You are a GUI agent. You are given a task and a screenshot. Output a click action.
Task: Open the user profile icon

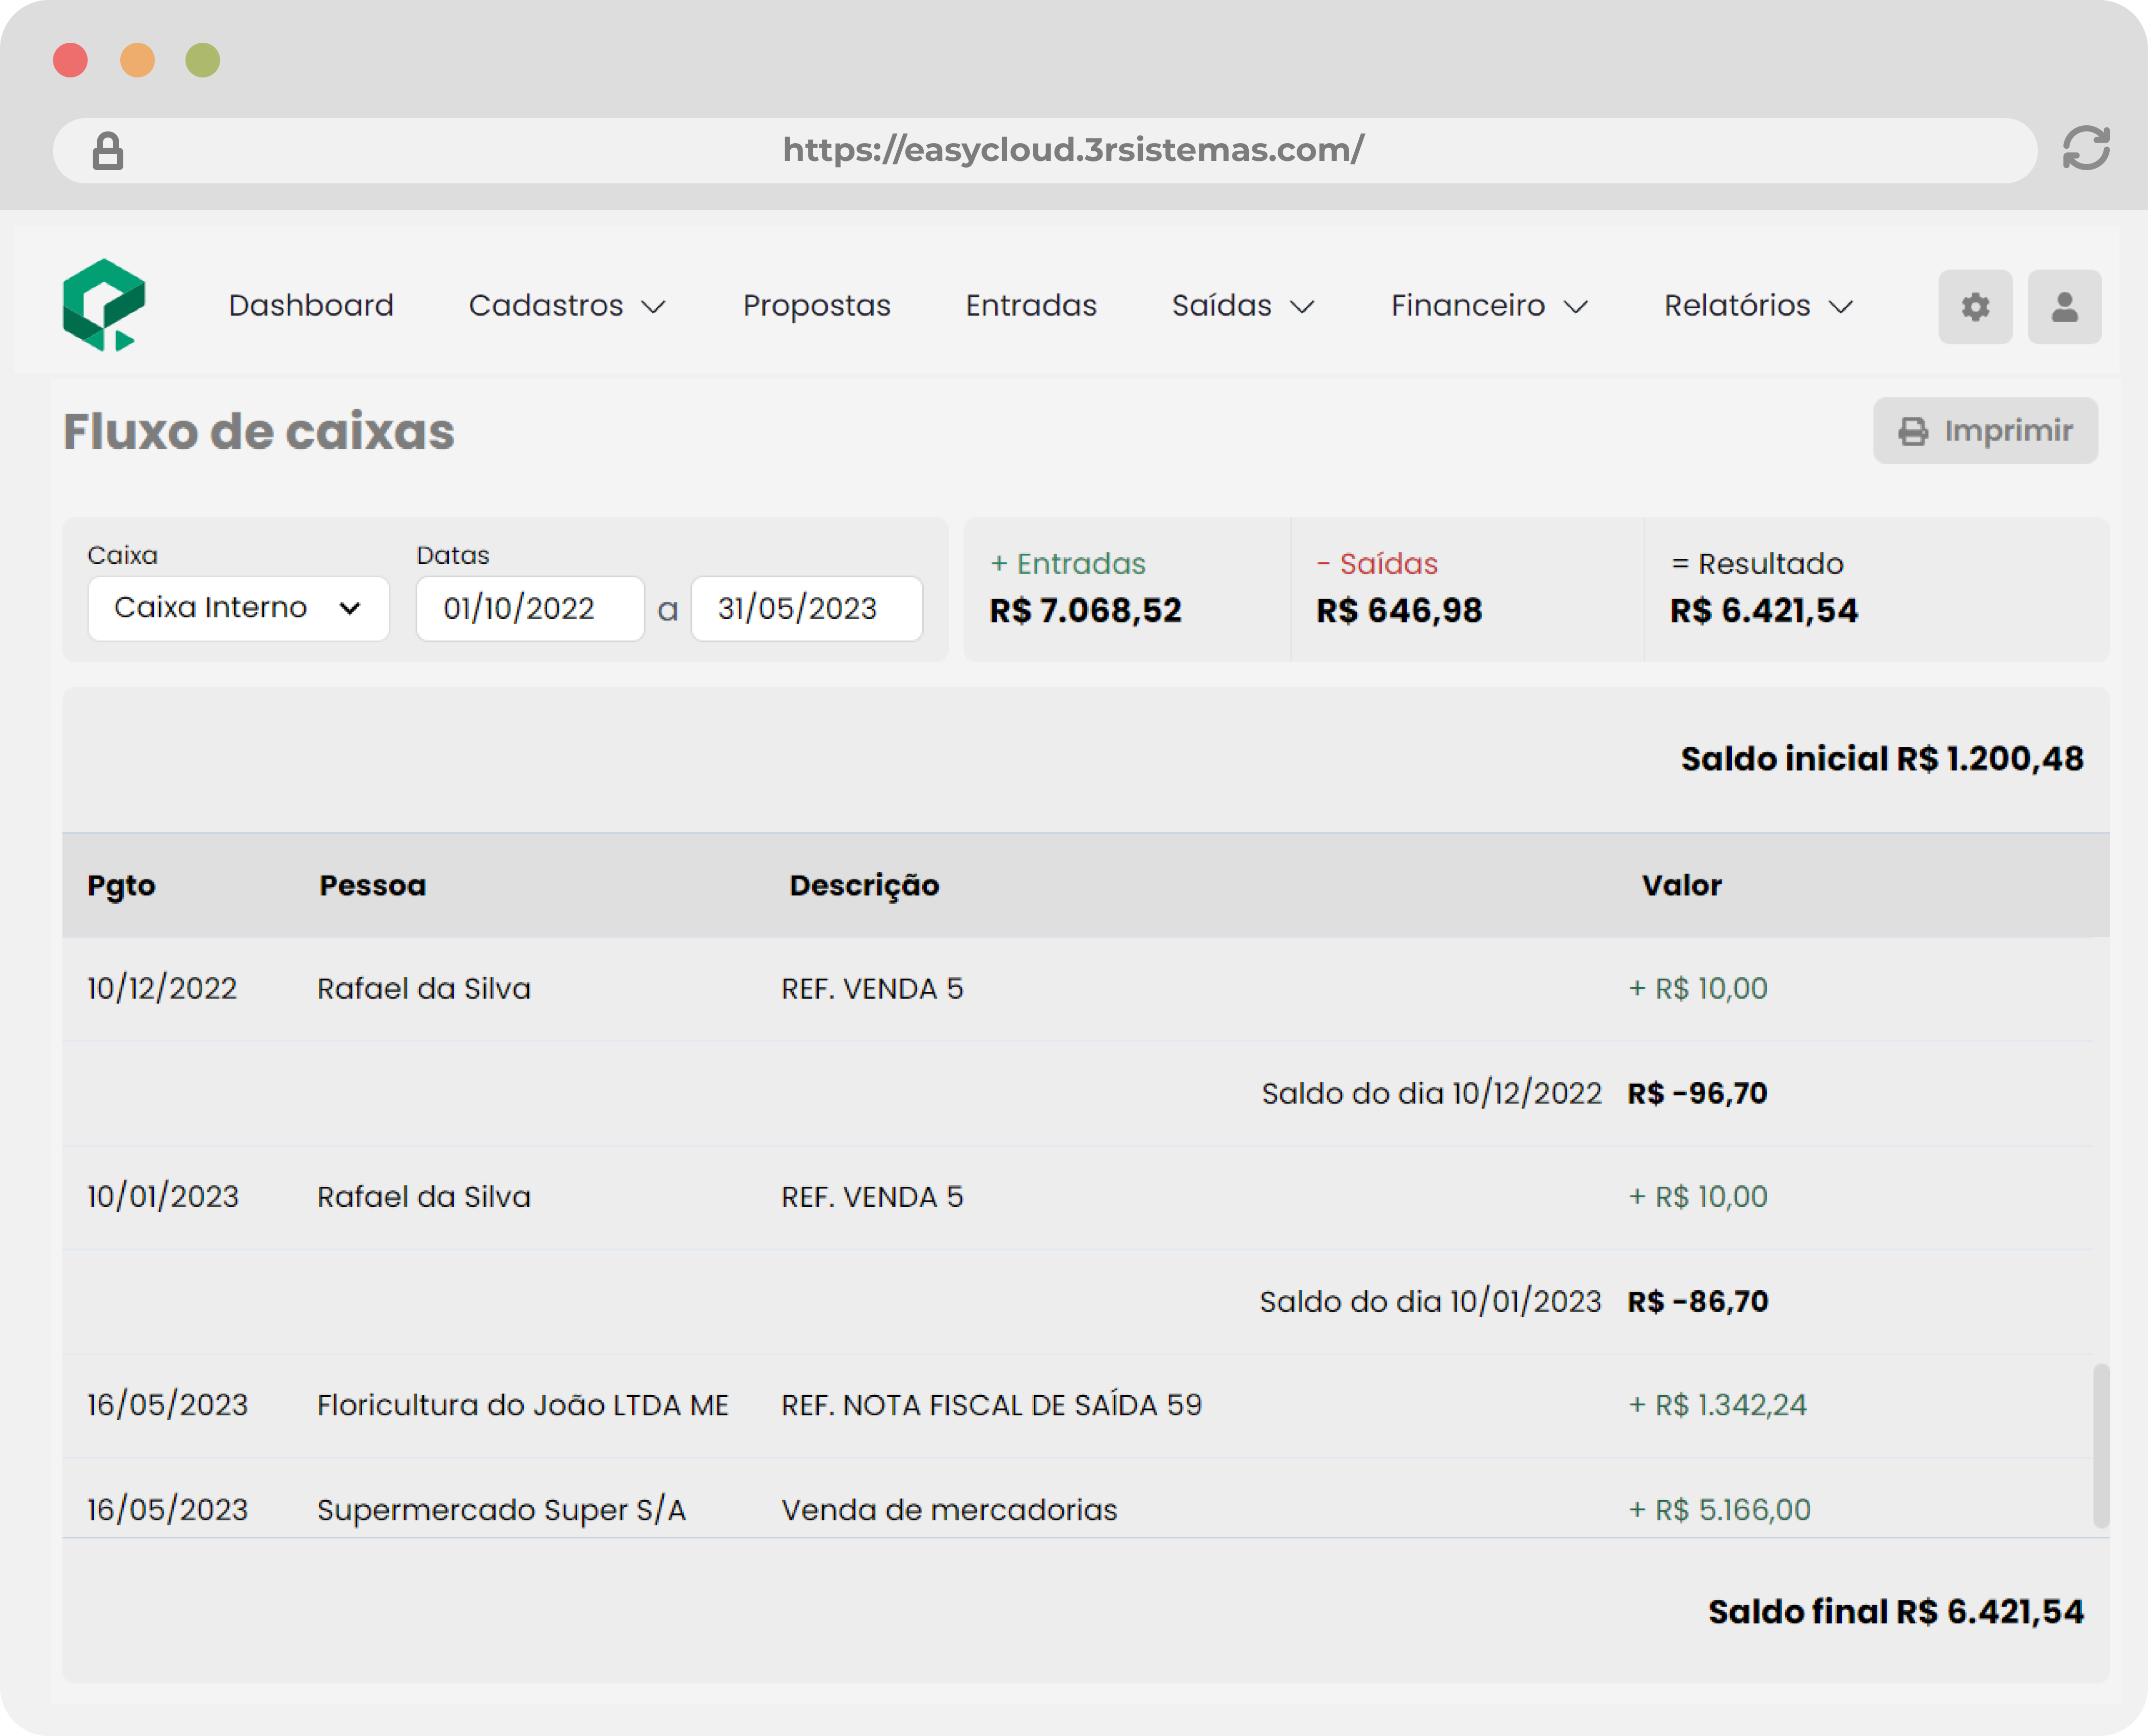click(2064, 306)
